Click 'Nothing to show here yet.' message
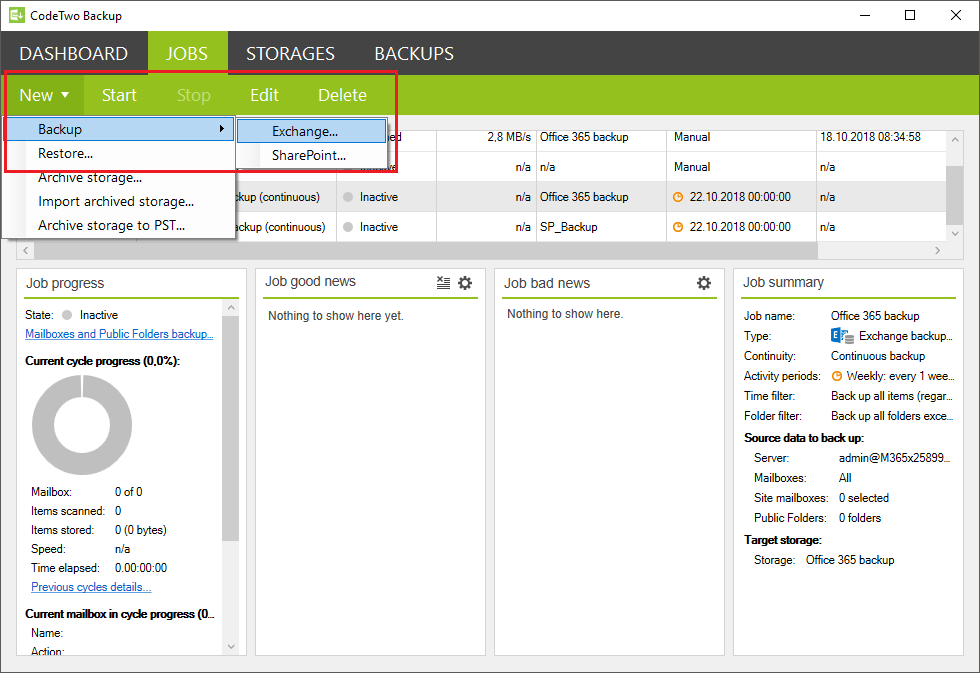Viewport: 980px width, 673px height. click(336, 316)
